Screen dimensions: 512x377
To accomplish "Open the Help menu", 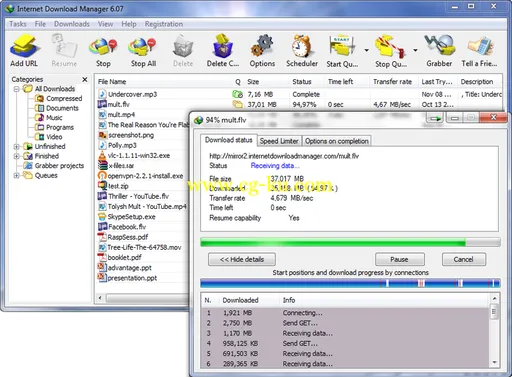I will (x=129, y=24).
